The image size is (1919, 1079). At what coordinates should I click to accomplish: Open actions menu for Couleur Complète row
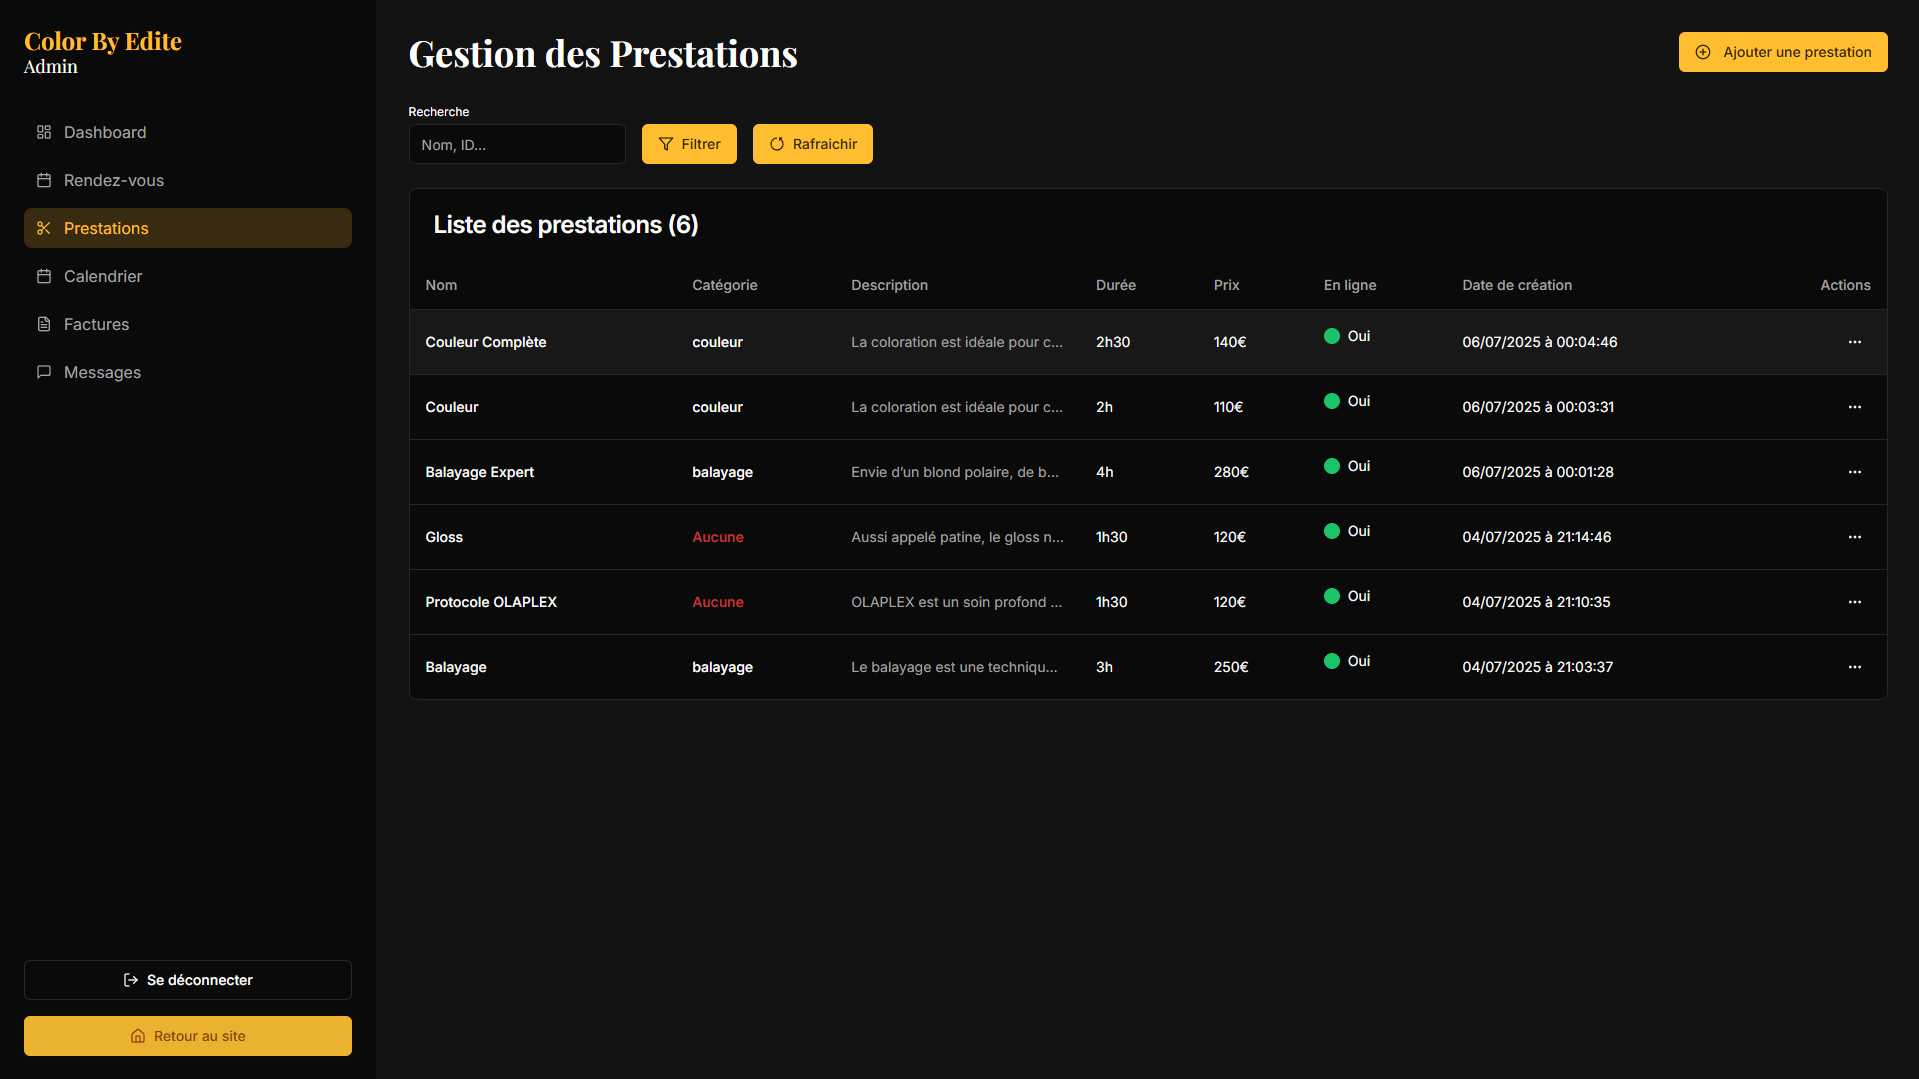coord(1855,342)
